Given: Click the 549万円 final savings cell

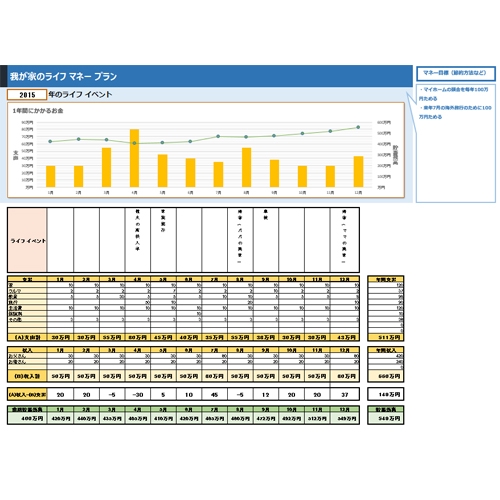Looking at the screenshot, I should [386, 418].
